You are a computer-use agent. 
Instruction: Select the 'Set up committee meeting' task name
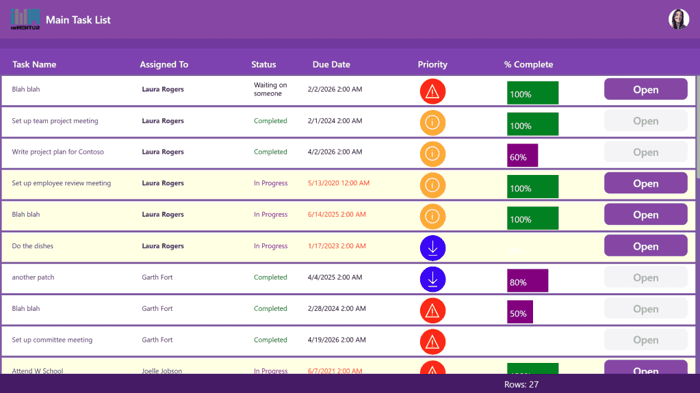coord(52,340)
